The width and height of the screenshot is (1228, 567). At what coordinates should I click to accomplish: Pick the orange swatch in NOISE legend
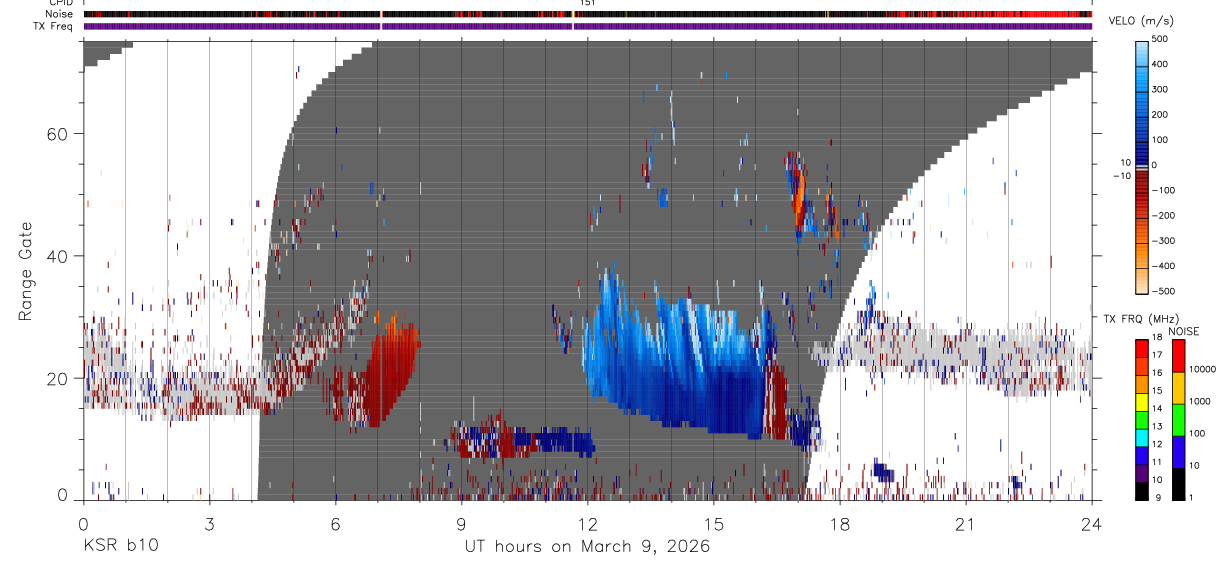1177,388
